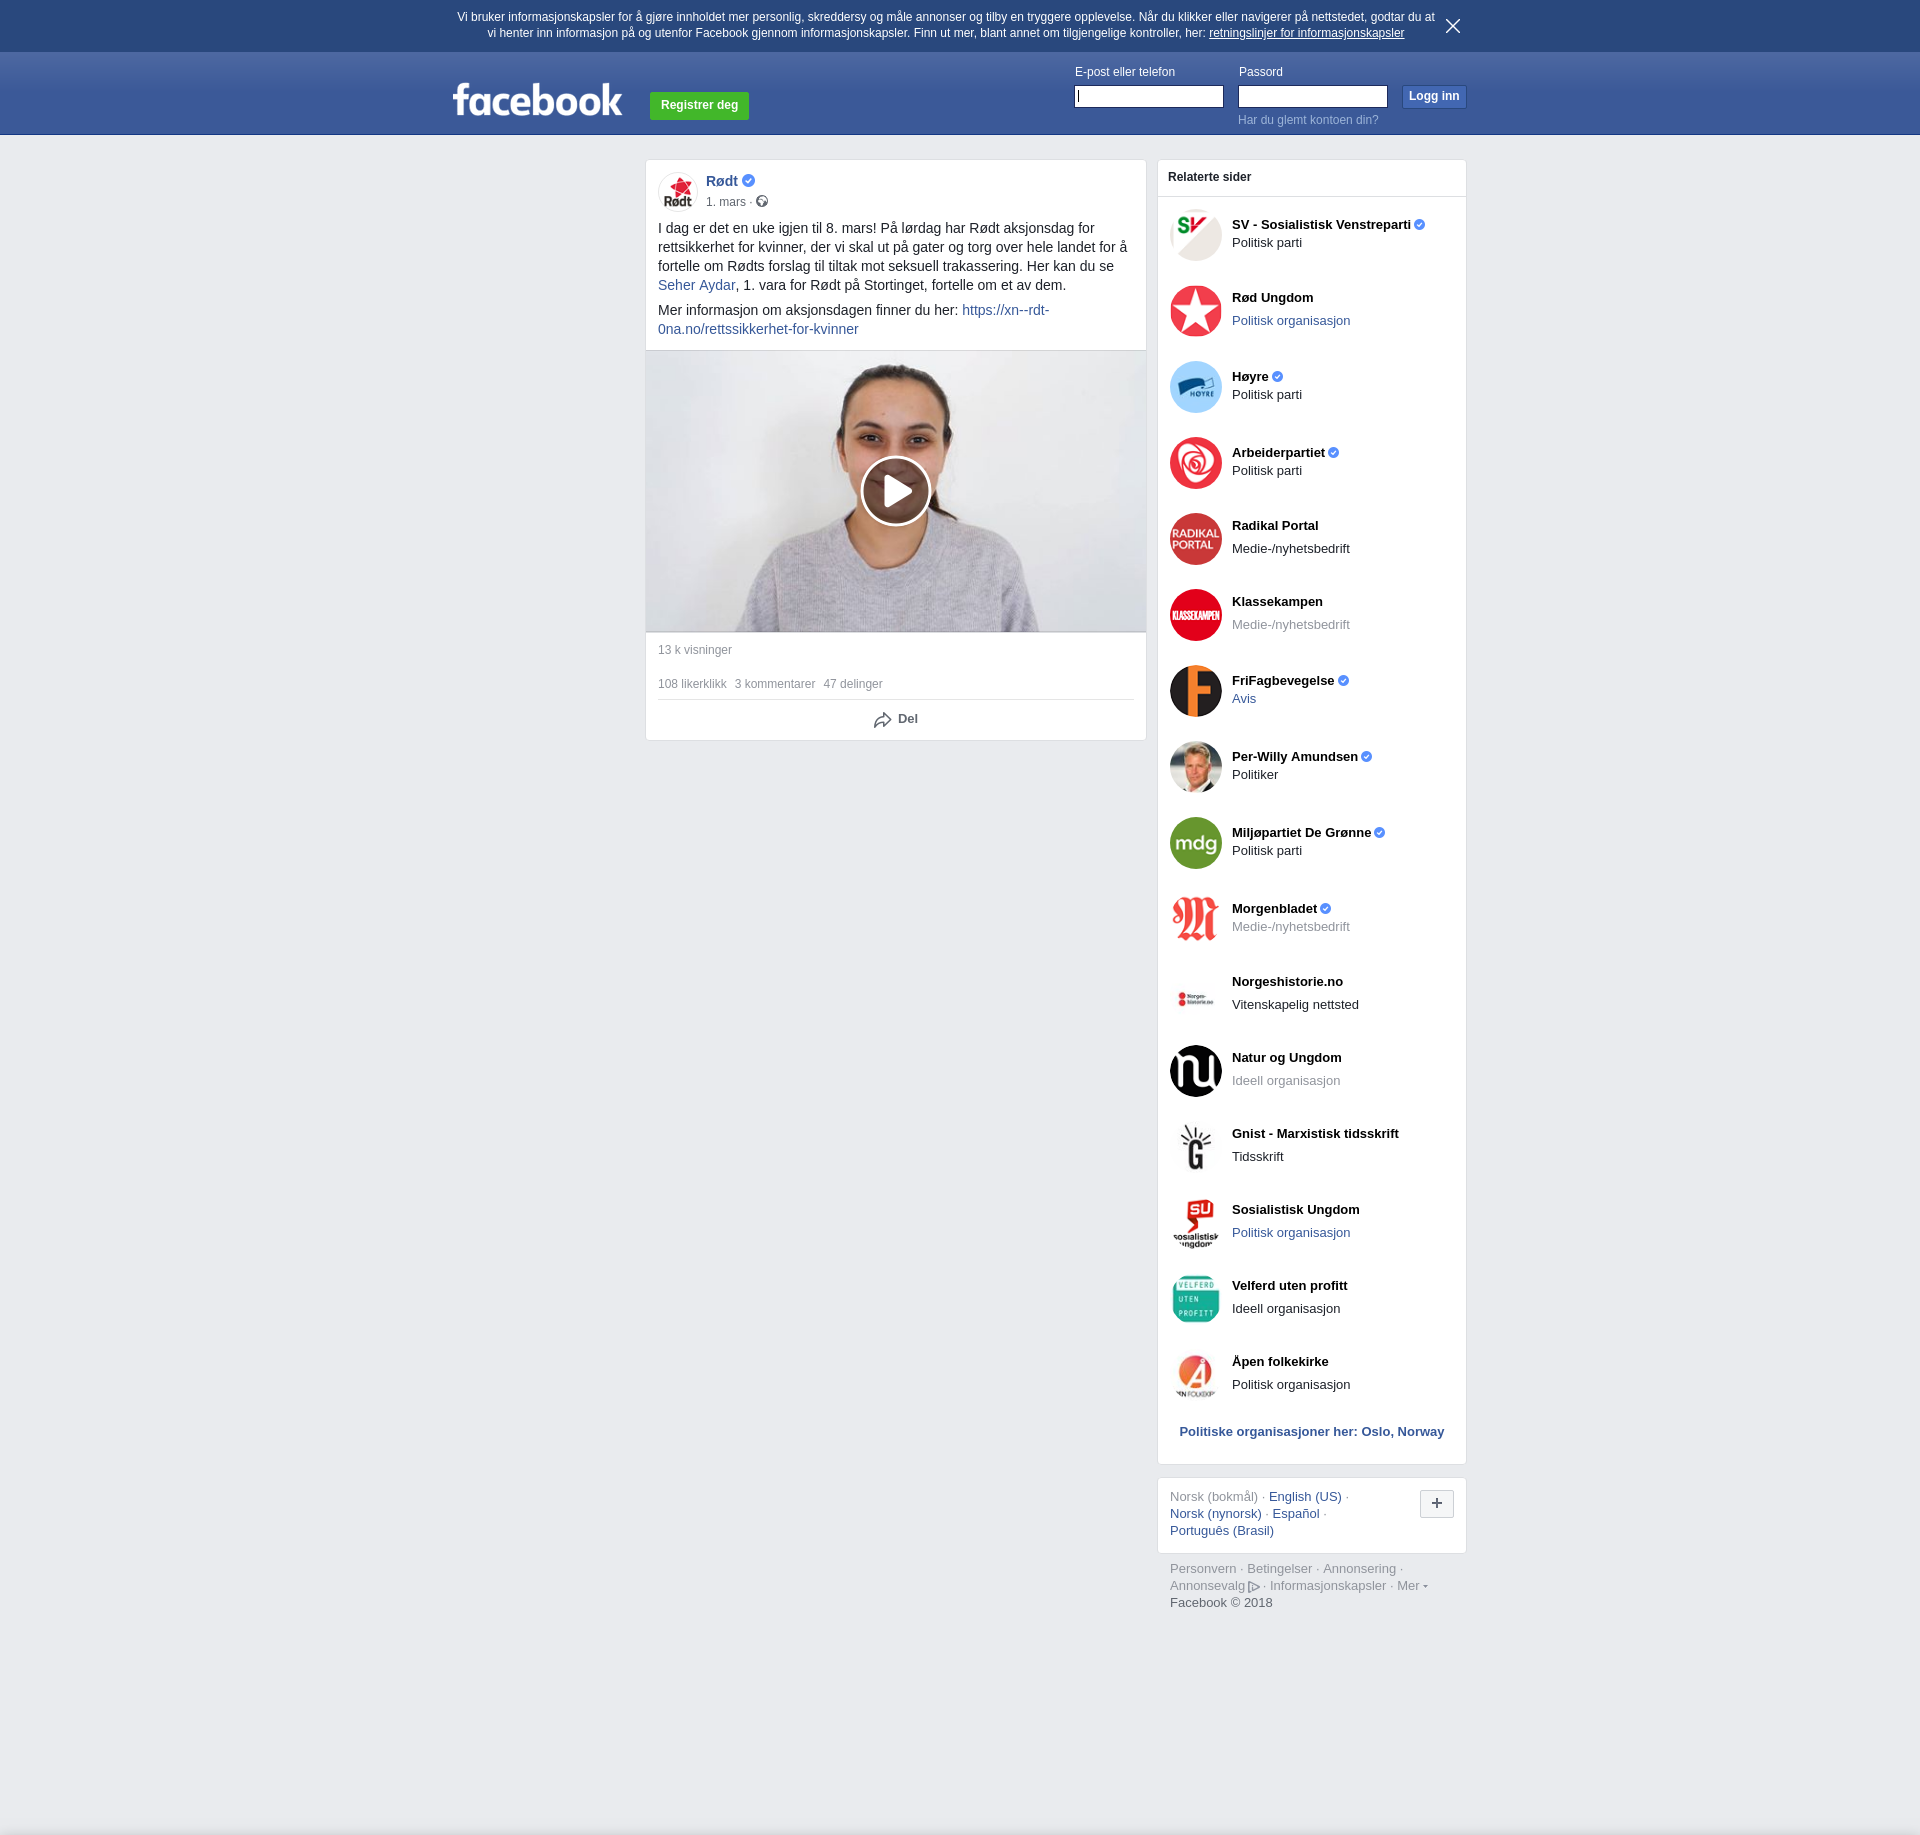The width and height of the screenshot is (1920, 1835).
Task: Click the Facebook logo
Action: pyautogui.click(x=537, y=100)
